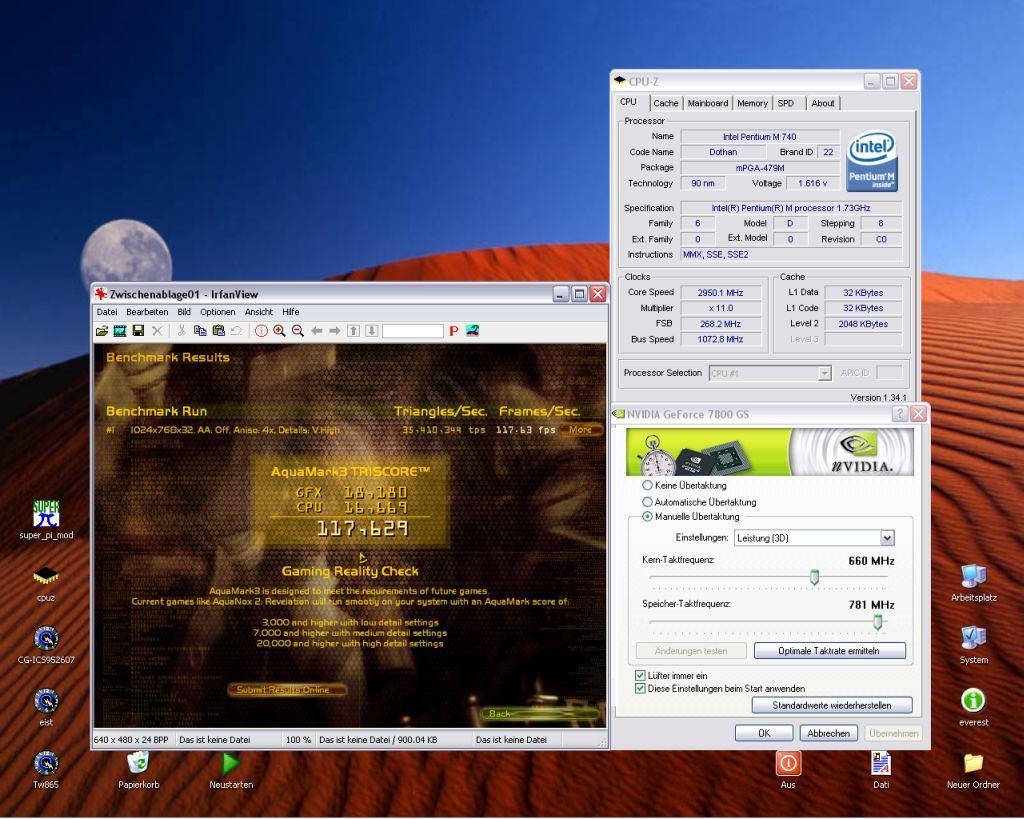
Task: Open the Hilfe menu
Action: click(291, 312)
